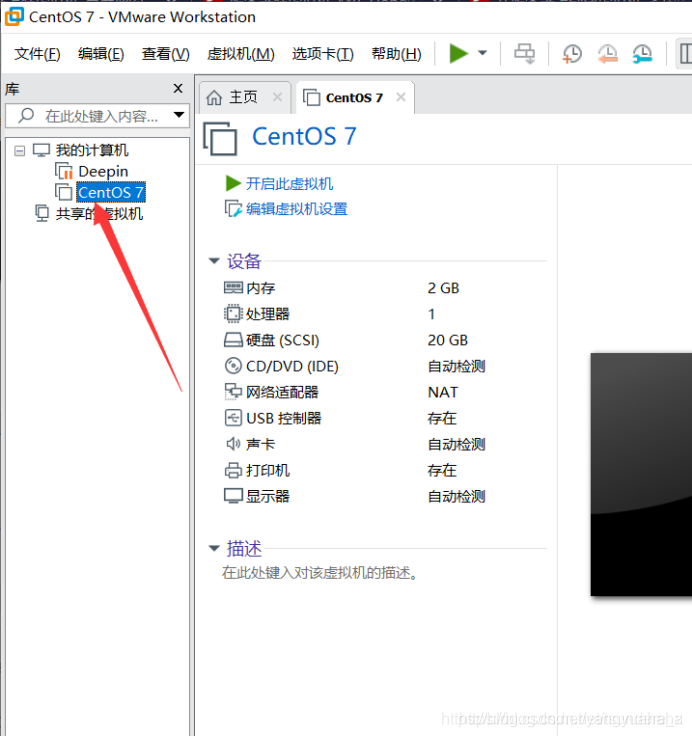The height and width of the screenshot is (737, 692).
Task: Close the 主页 tab
Action: (x=277, y=97)
